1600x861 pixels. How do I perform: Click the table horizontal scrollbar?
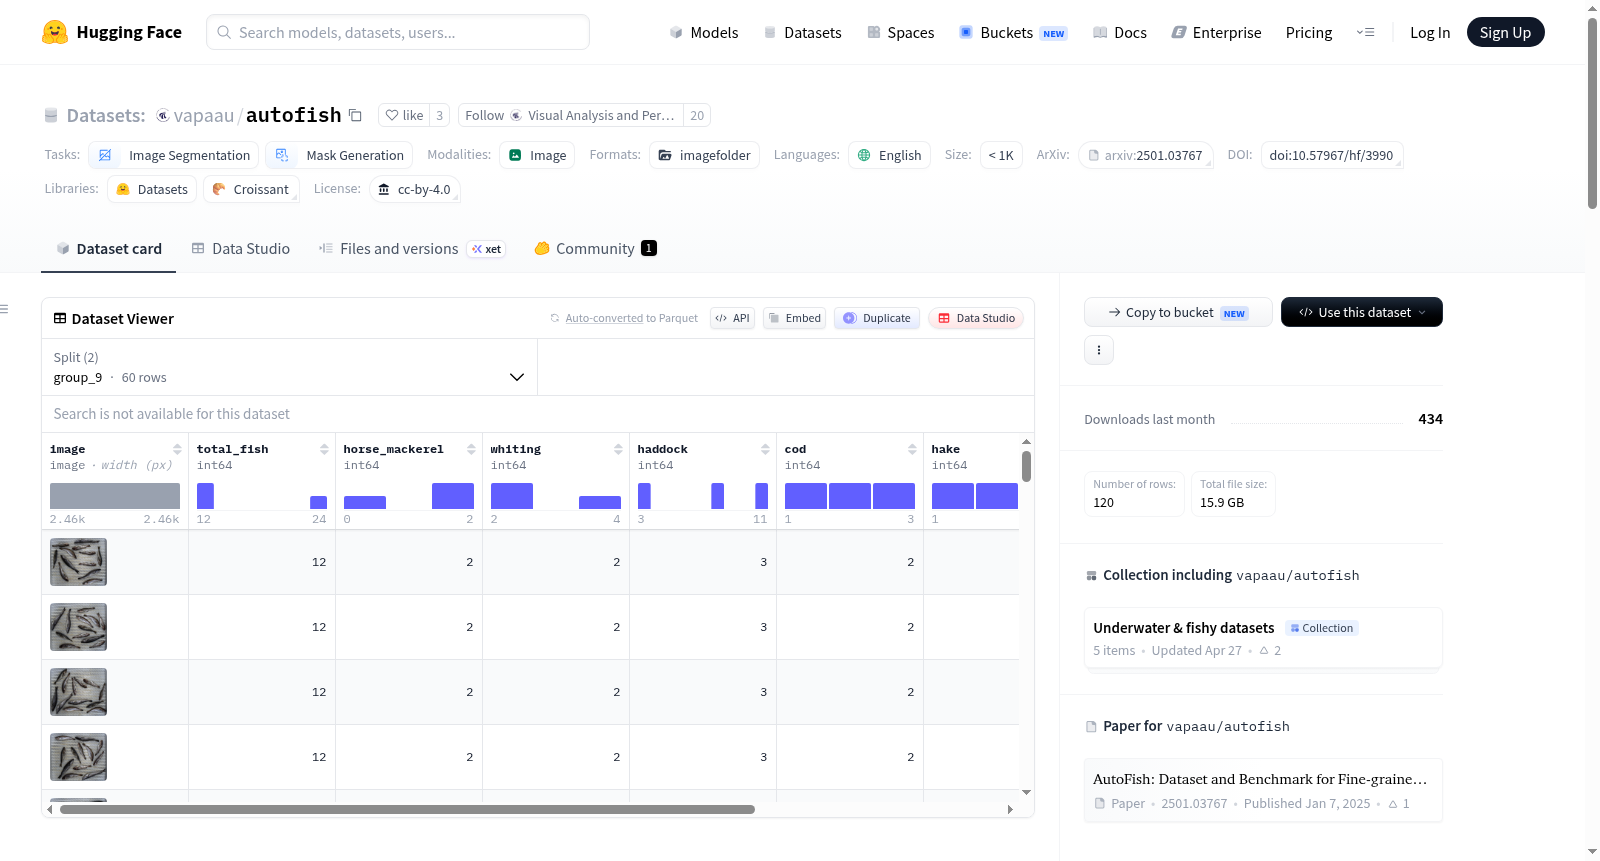click(407, 809)
